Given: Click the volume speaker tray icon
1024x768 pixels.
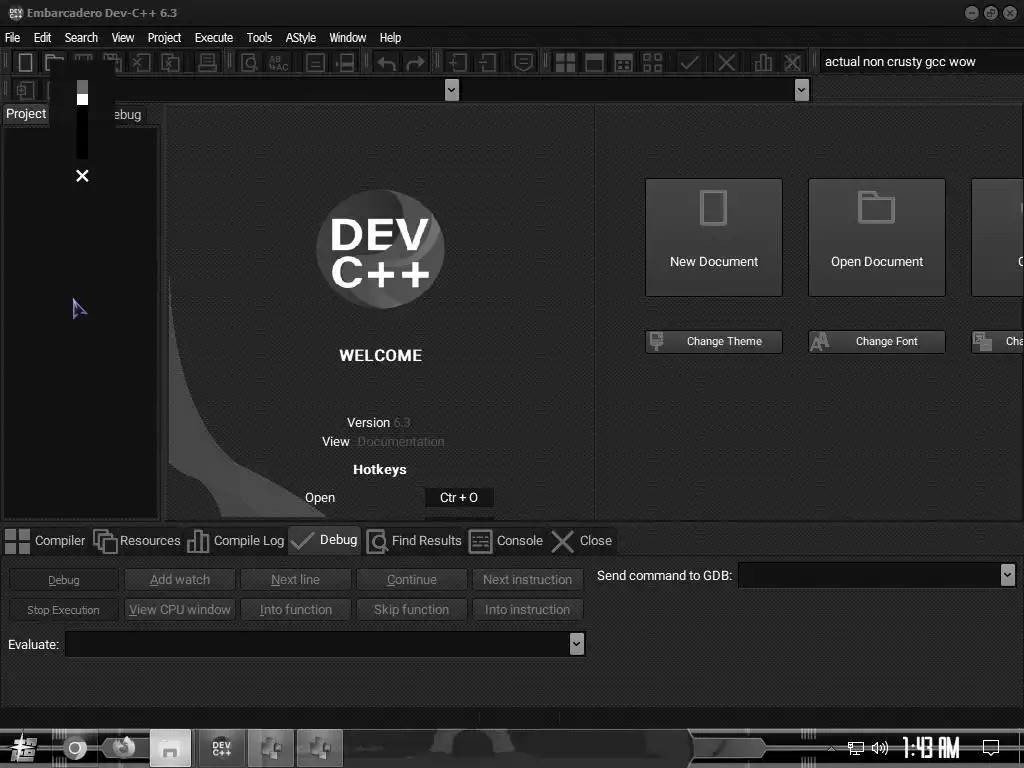Looking at the screenshot, I should tap(880, 748).
